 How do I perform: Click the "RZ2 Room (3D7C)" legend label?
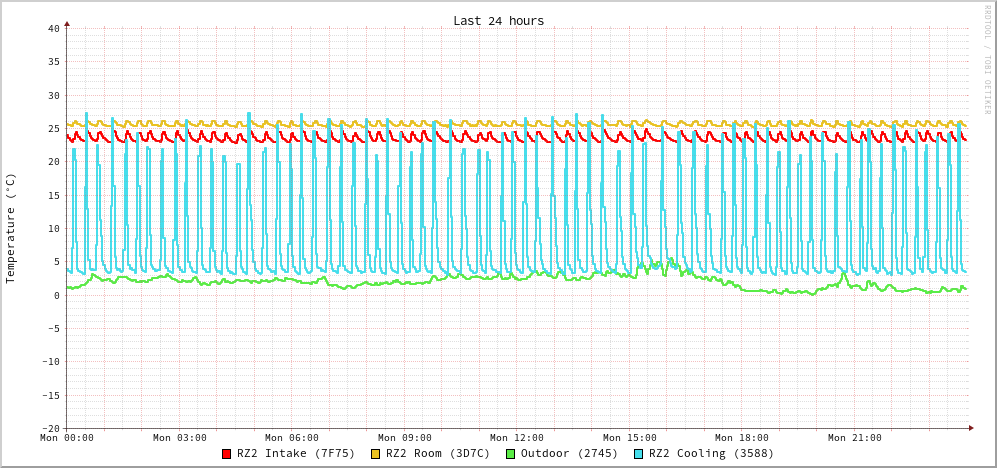438,454
